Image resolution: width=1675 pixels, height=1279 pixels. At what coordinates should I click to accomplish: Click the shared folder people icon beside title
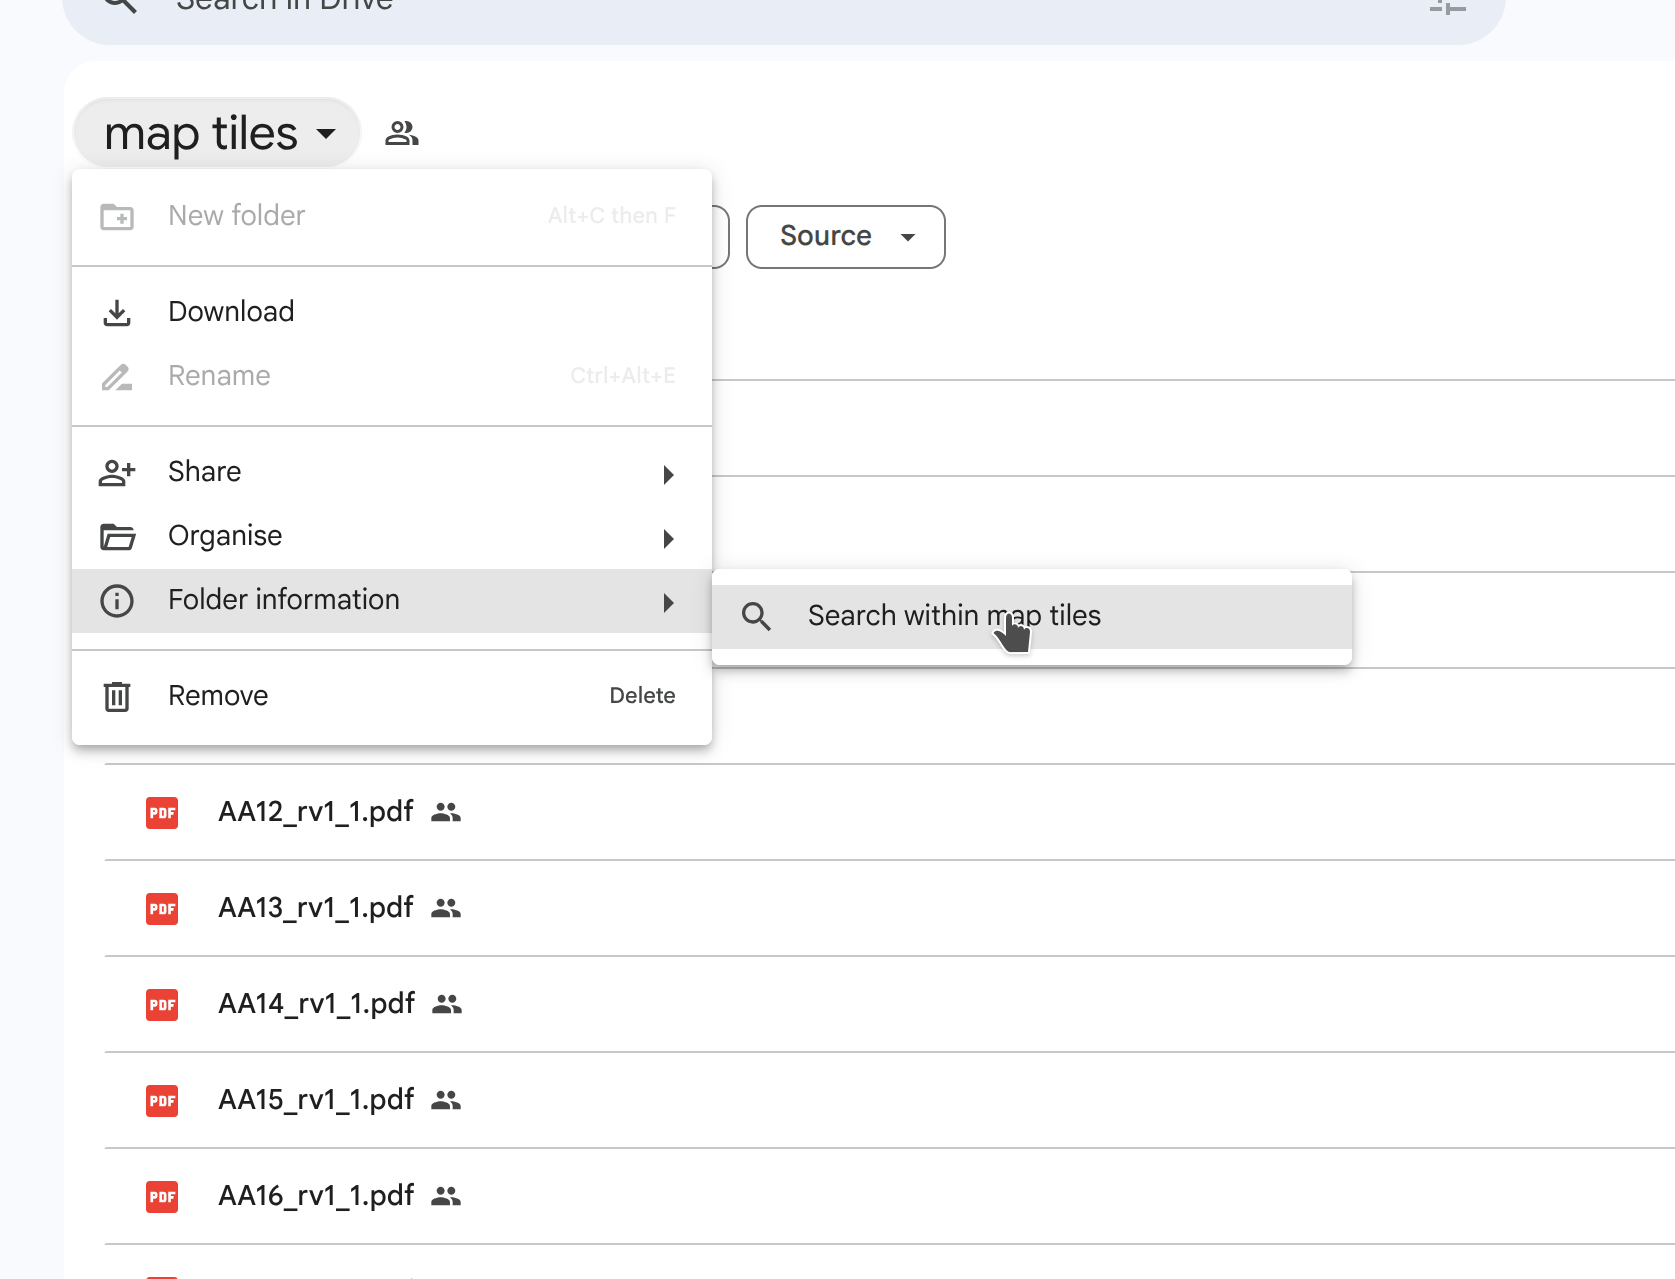pyautogui.click(x=401, y=133)
